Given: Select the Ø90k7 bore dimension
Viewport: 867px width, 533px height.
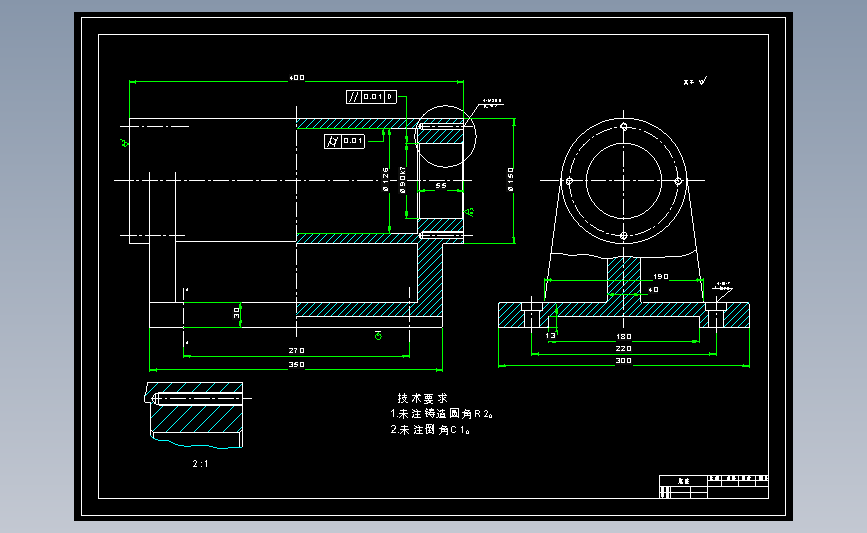Looking at the screenshot, I should 403,180.
